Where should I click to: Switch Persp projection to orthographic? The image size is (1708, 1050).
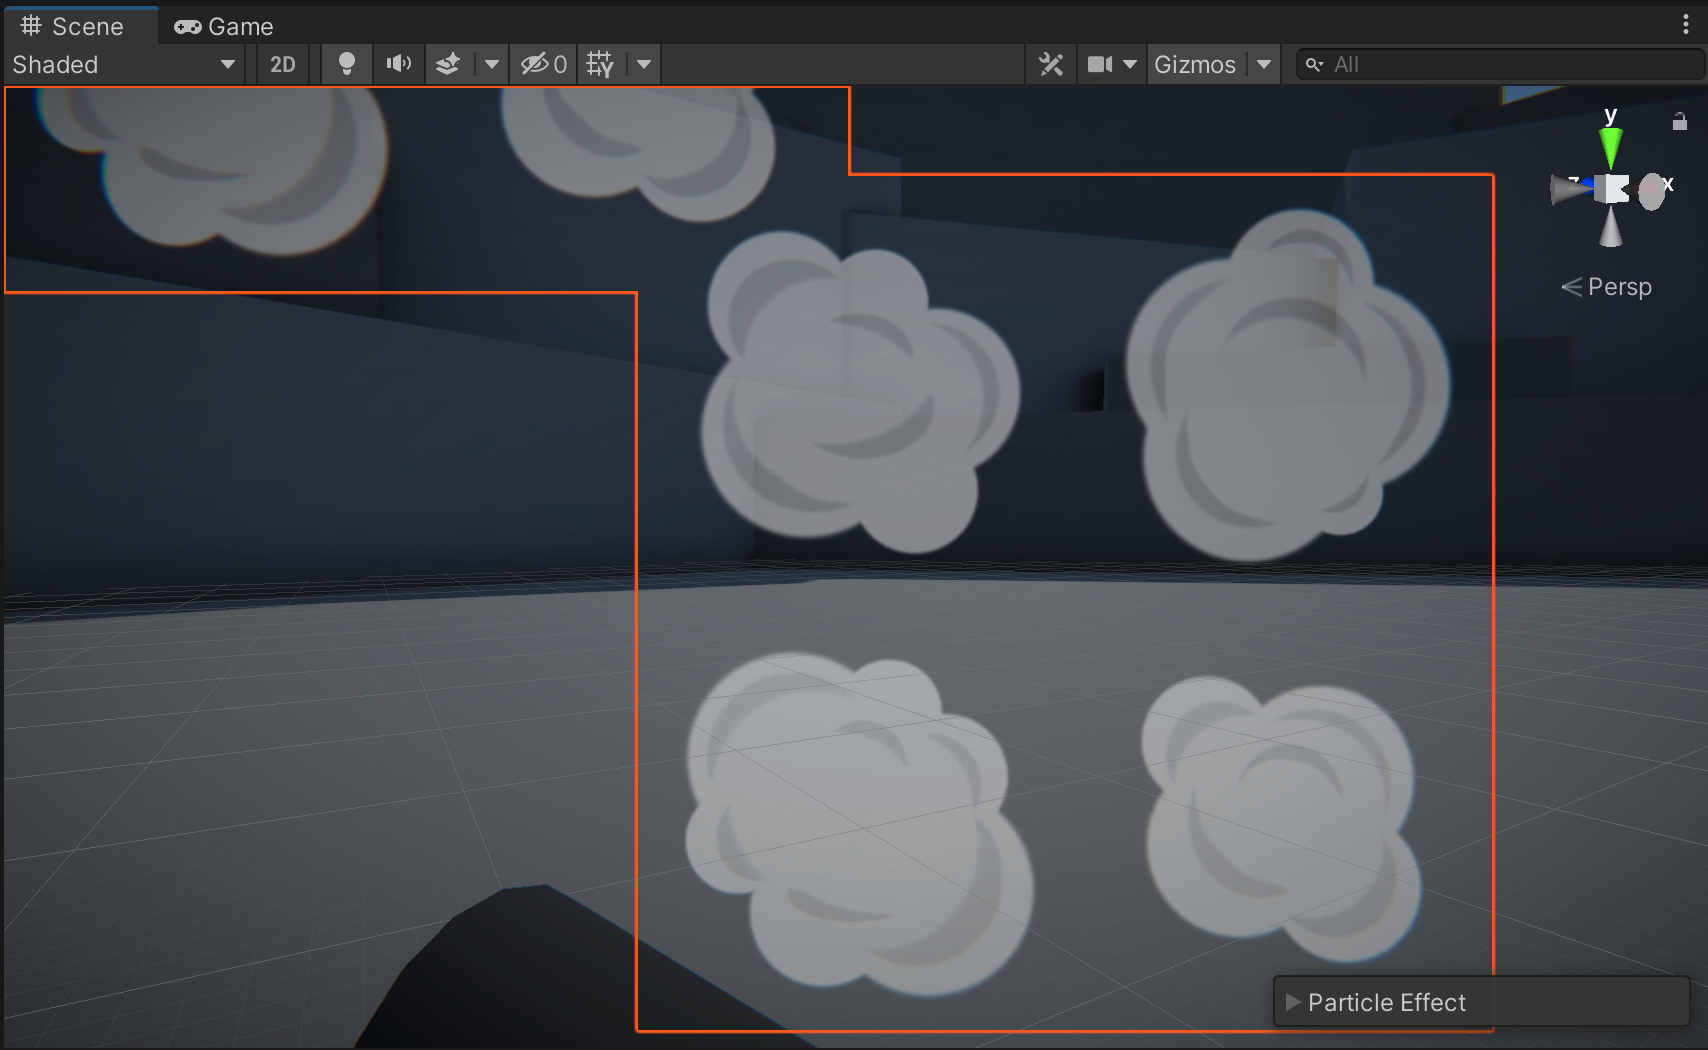[1607, 287]
